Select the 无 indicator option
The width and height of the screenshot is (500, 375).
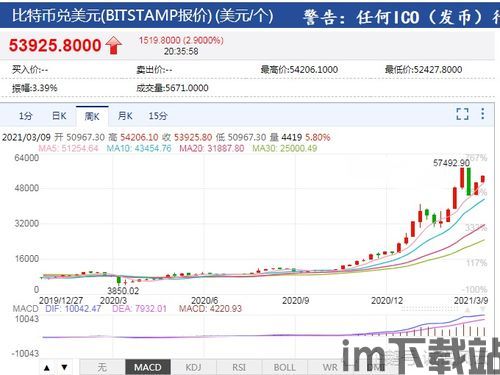pos(102,367)
